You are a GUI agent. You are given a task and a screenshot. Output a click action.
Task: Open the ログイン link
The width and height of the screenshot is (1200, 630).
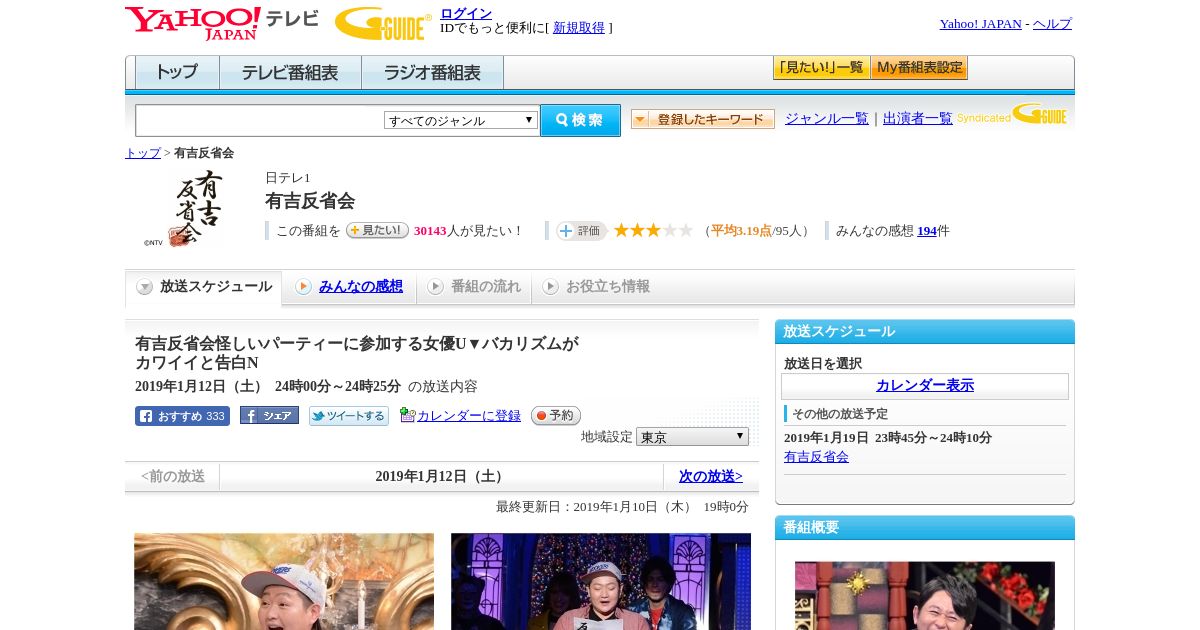(x=466, y=13)
